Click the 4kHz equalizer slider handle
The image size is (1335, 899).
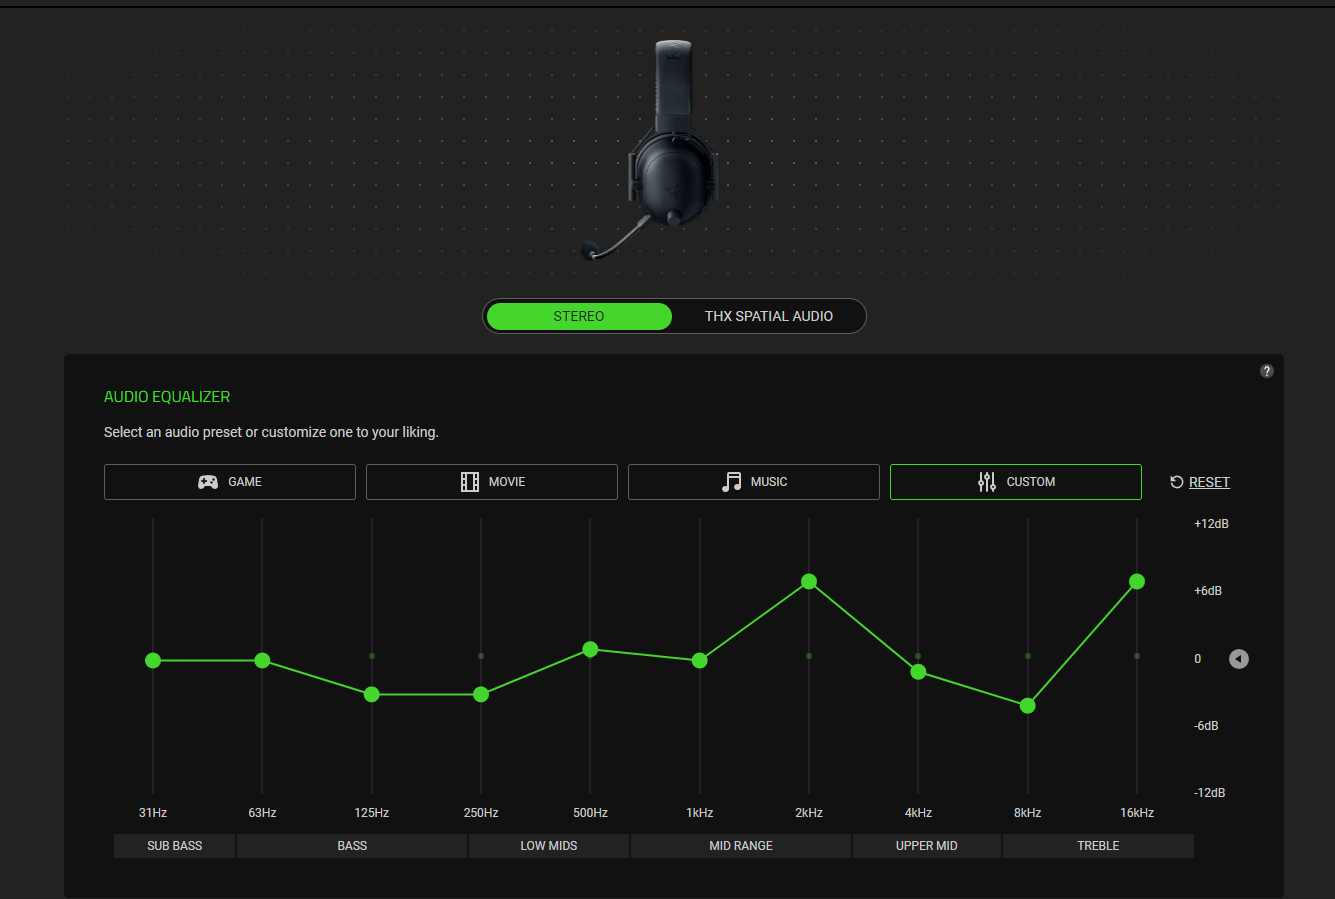click(918, 672)
